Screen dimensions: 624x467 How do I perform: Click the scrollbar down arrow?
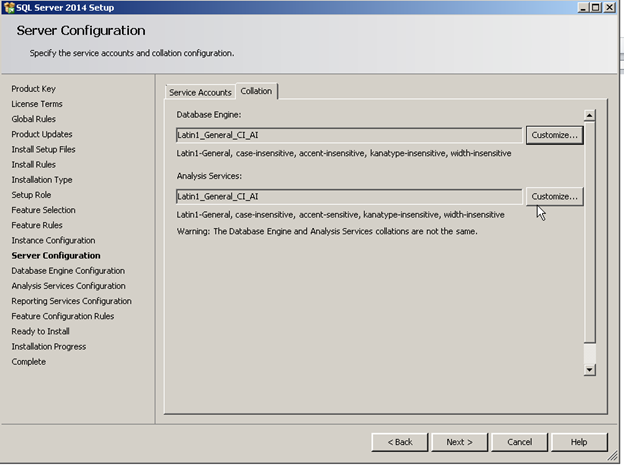click(x=589, y=370)
